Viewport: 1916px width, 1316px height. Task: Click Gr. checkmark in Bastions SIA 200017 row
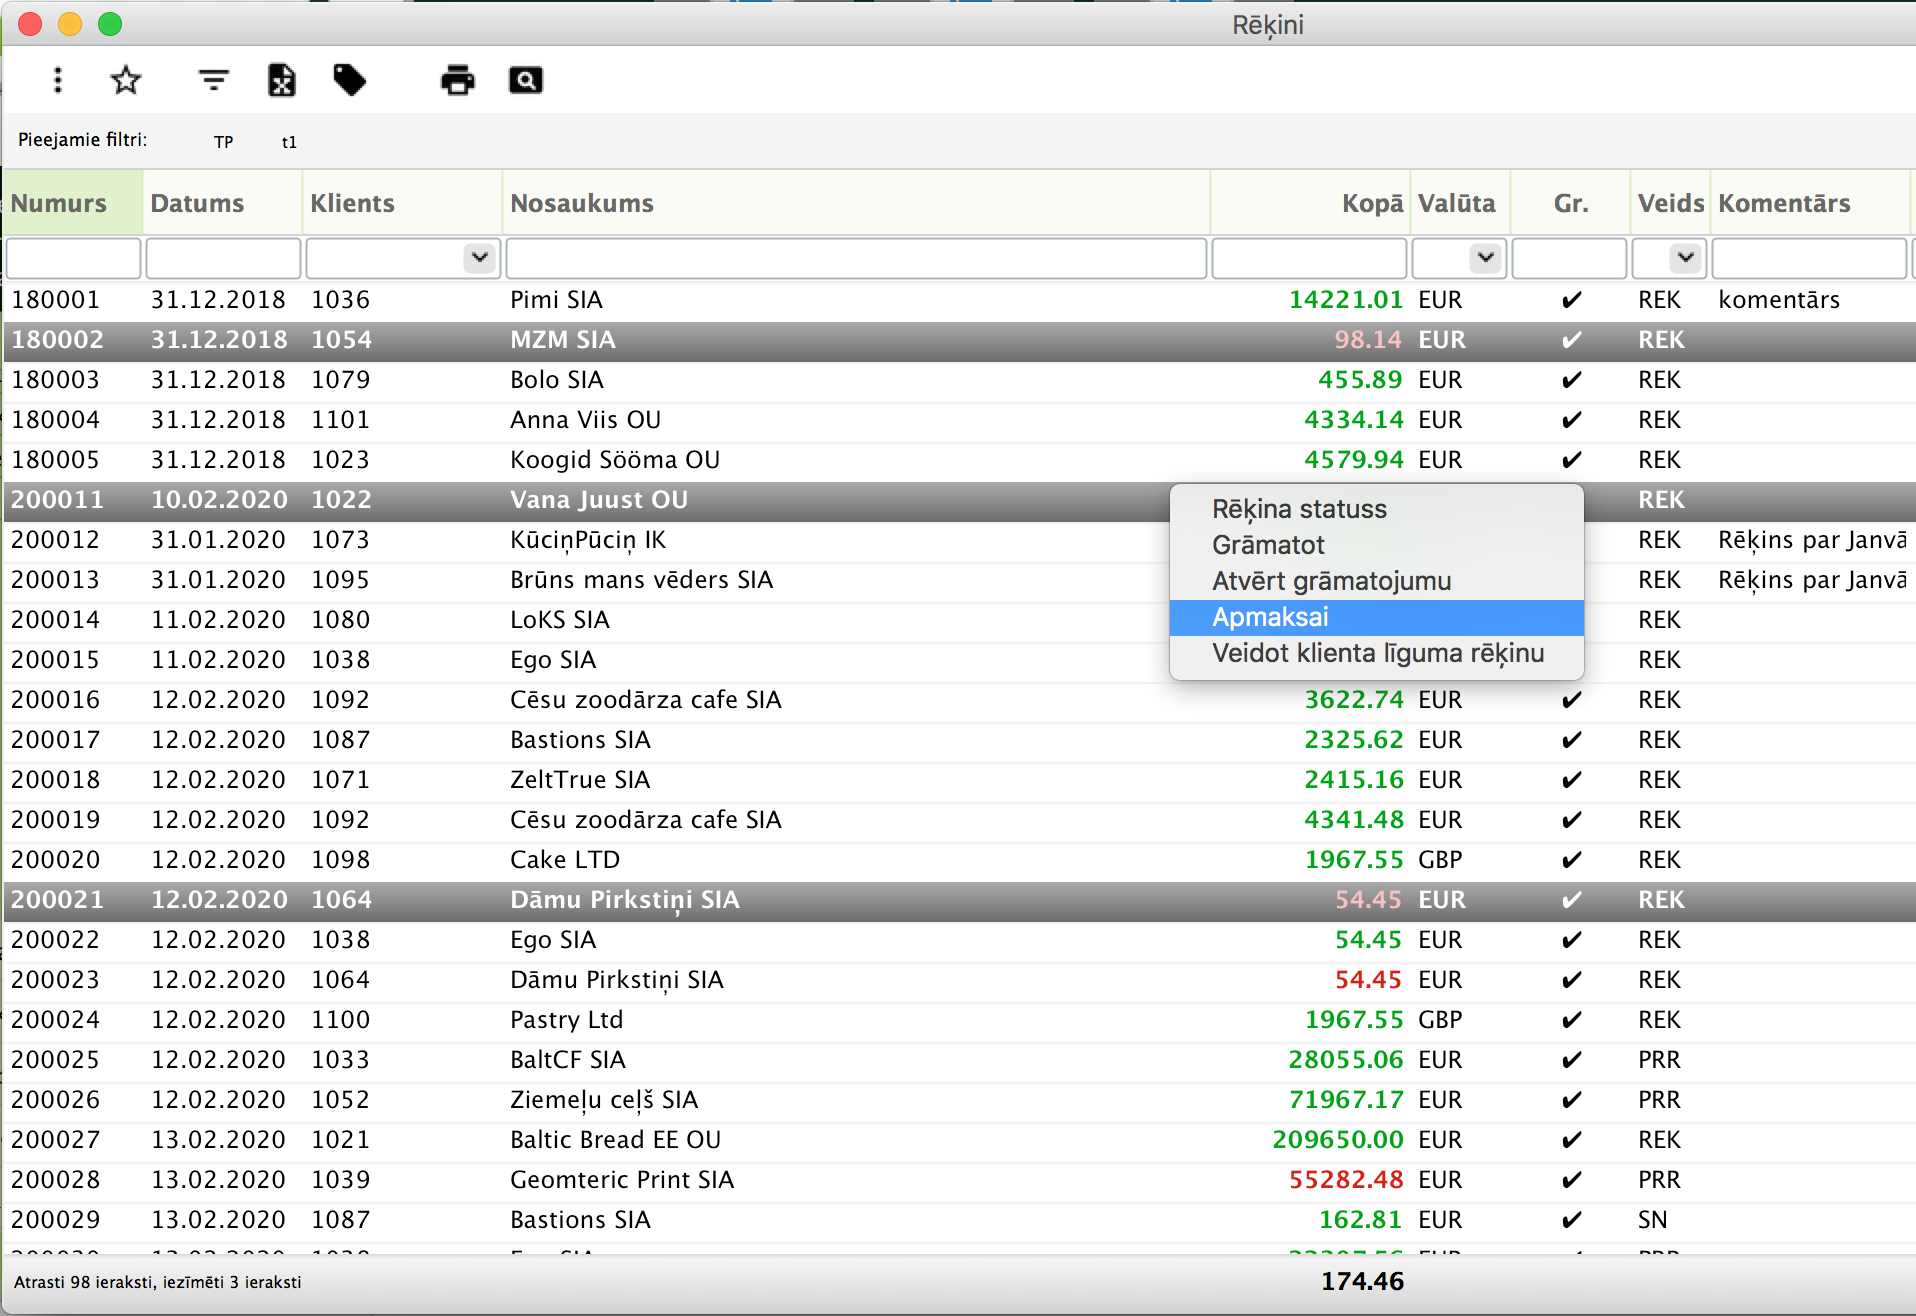point(1571,740)
